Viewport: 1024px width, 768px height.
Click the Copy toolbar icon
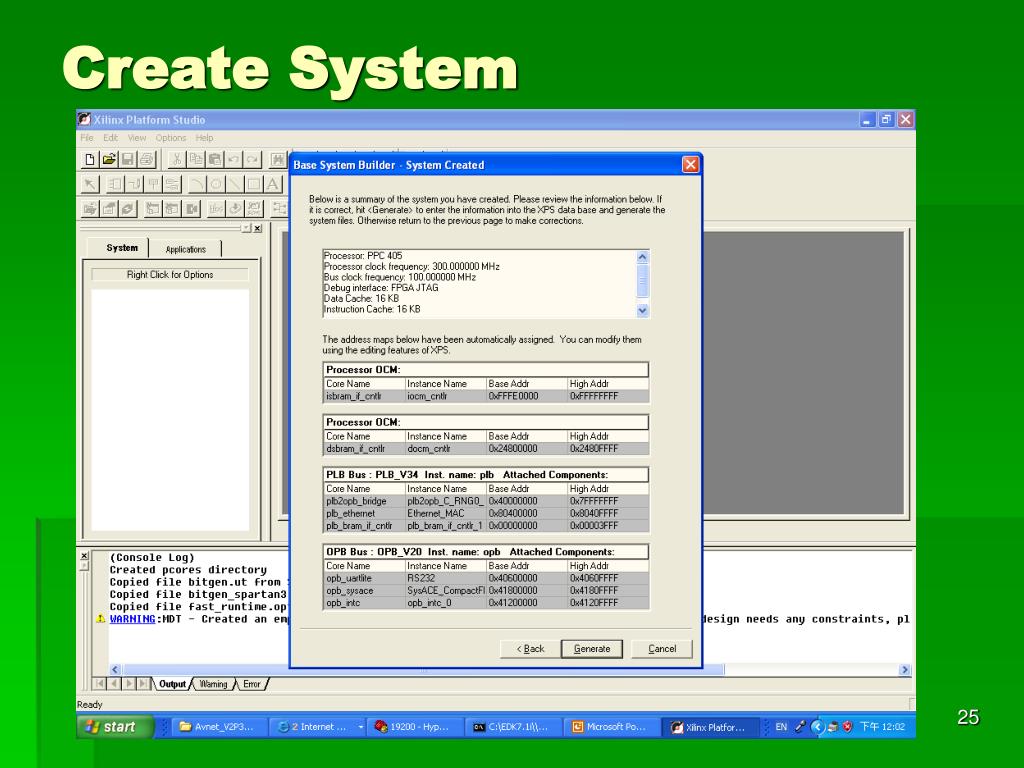tap(195, 159)
